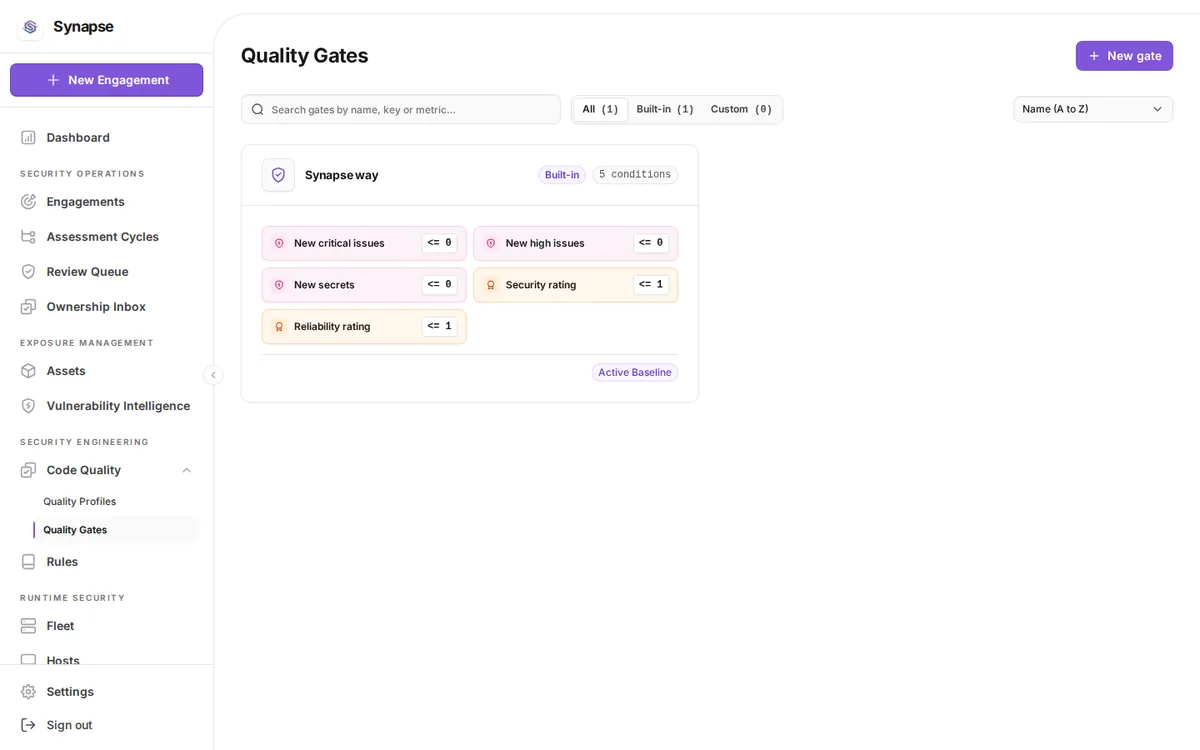Screen dimensions: 1200x750
Task: Click the Assets cube icon
Action: coord(28,371)
